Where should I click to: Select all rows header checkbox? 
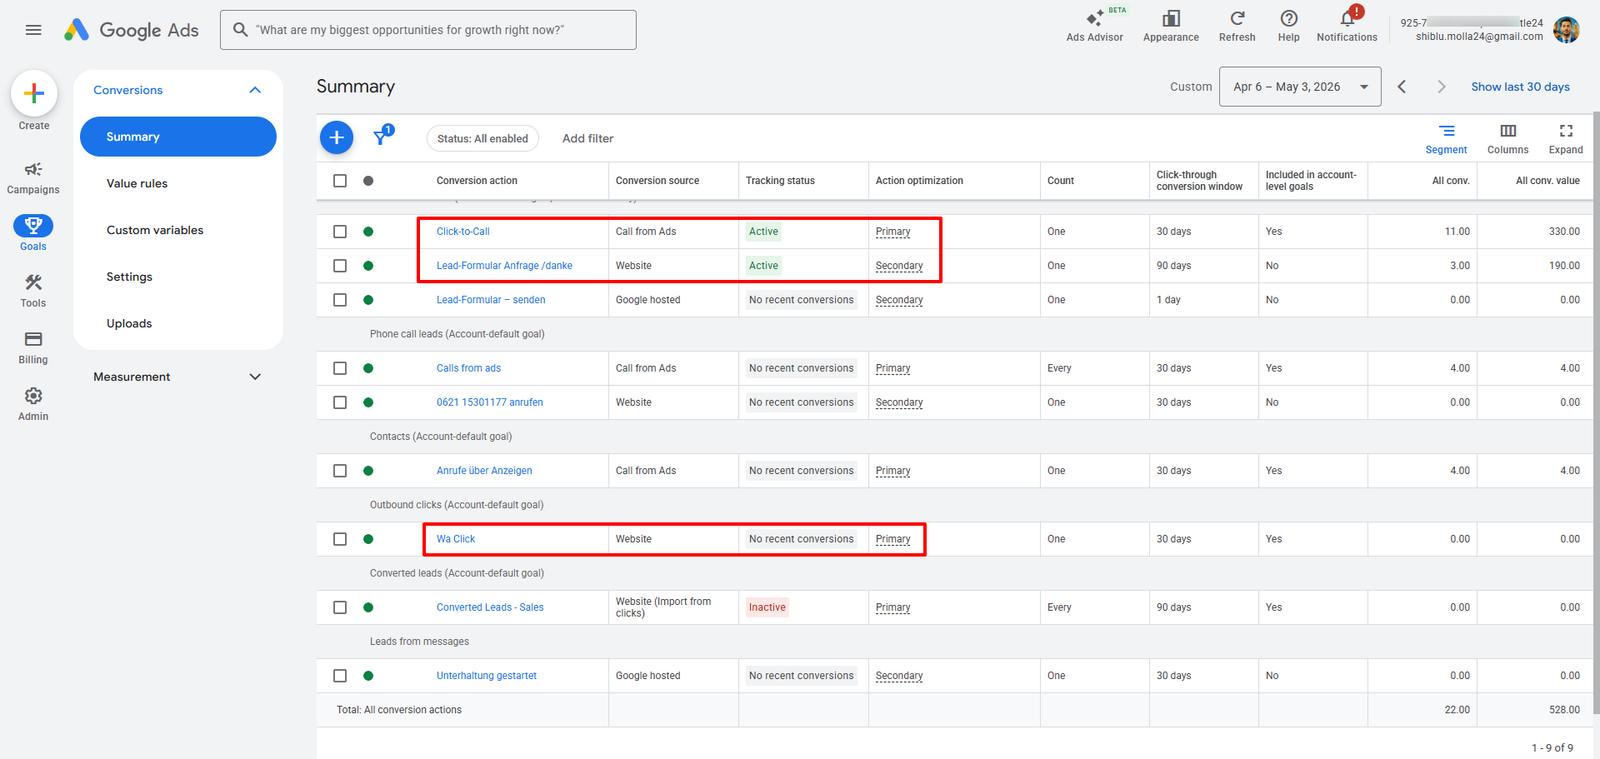(x=340, y=181)
